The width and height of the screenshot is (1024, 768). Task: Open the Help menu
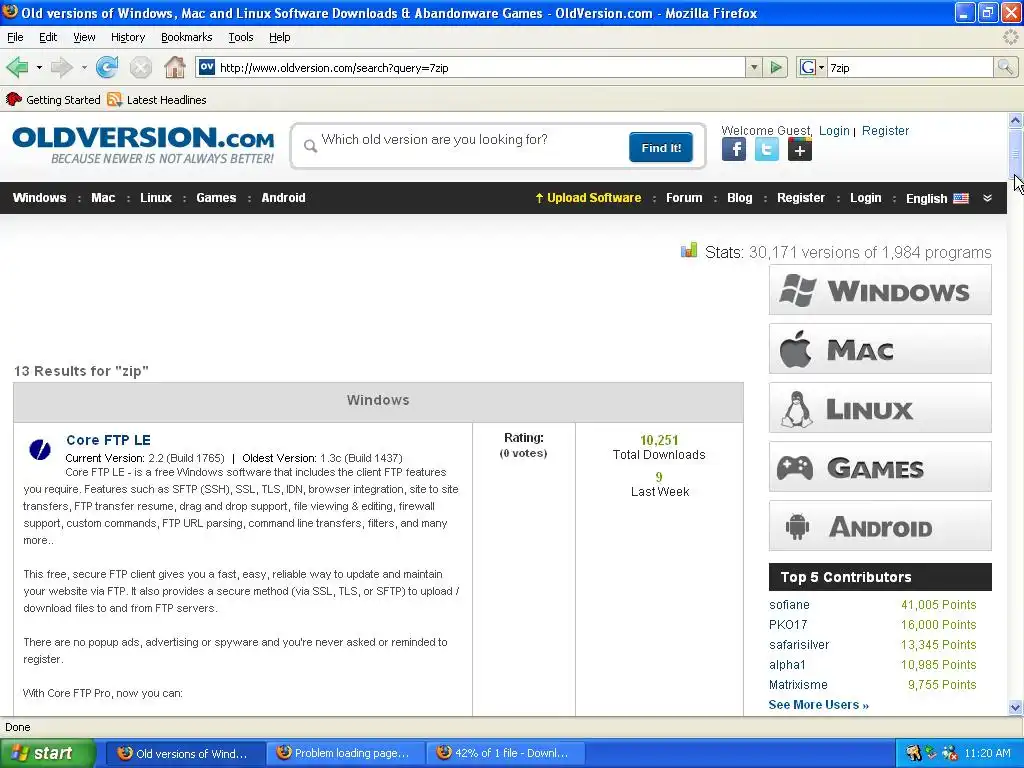[280, 37]
